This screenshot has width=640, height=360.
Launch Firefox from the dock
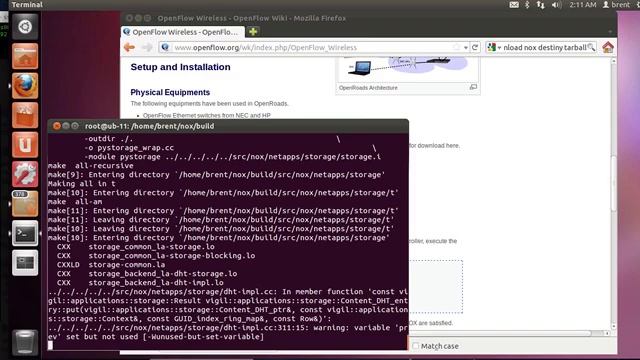(25, 86)
